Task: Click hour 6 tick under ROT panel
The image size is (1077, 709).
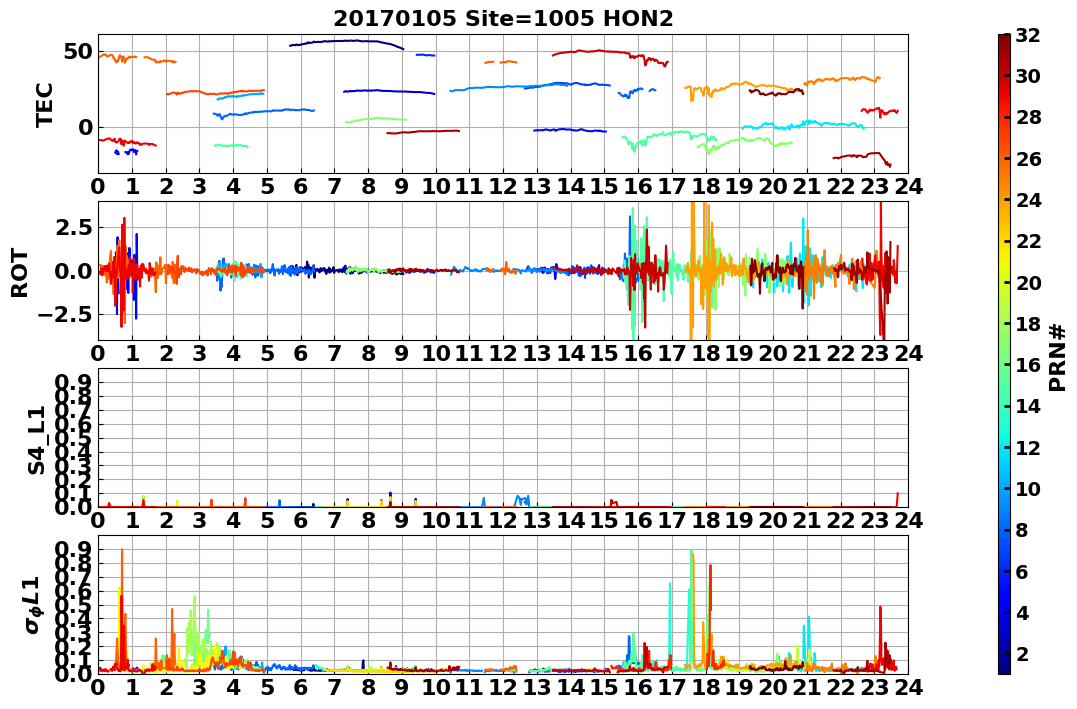Action: coord(301,354)
